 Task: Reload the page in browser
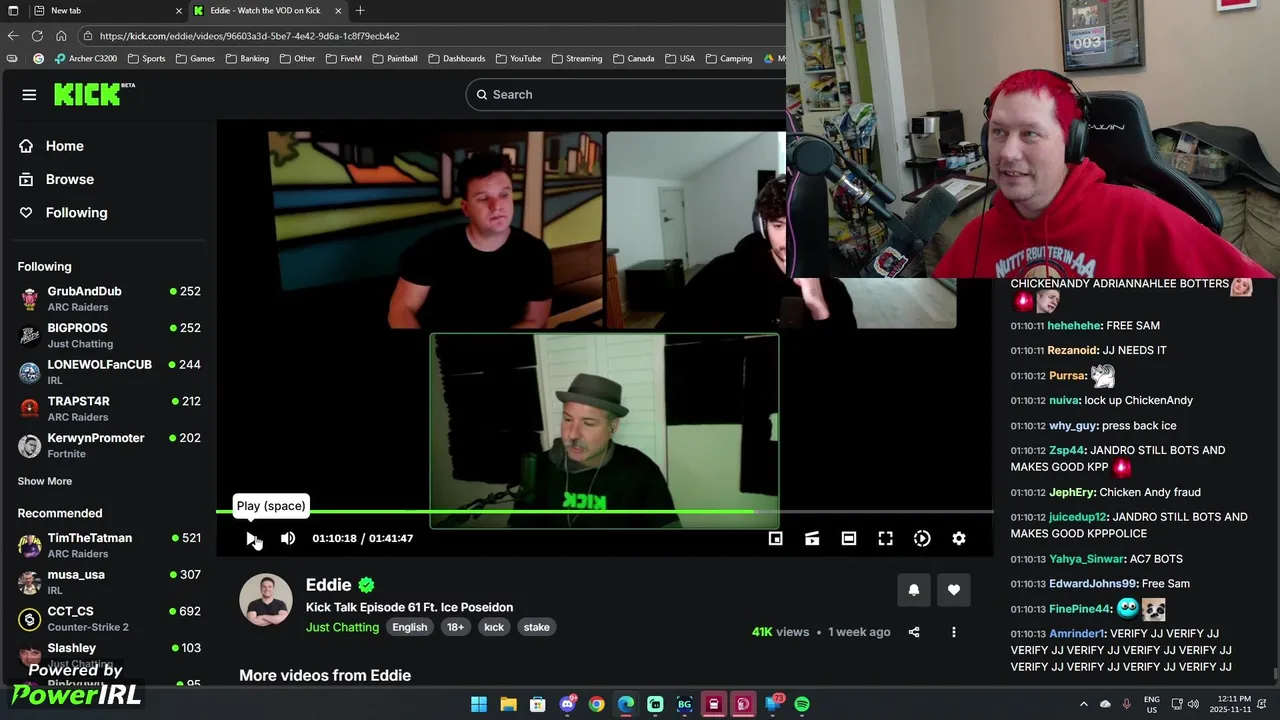(37, 36)
